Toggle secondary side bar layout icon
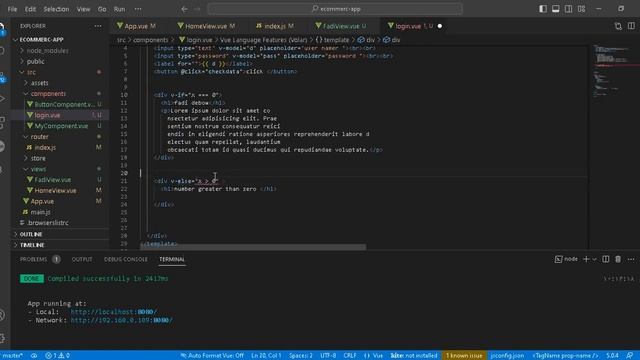Viewport: 640px width, 360px height. pos(568,9)
